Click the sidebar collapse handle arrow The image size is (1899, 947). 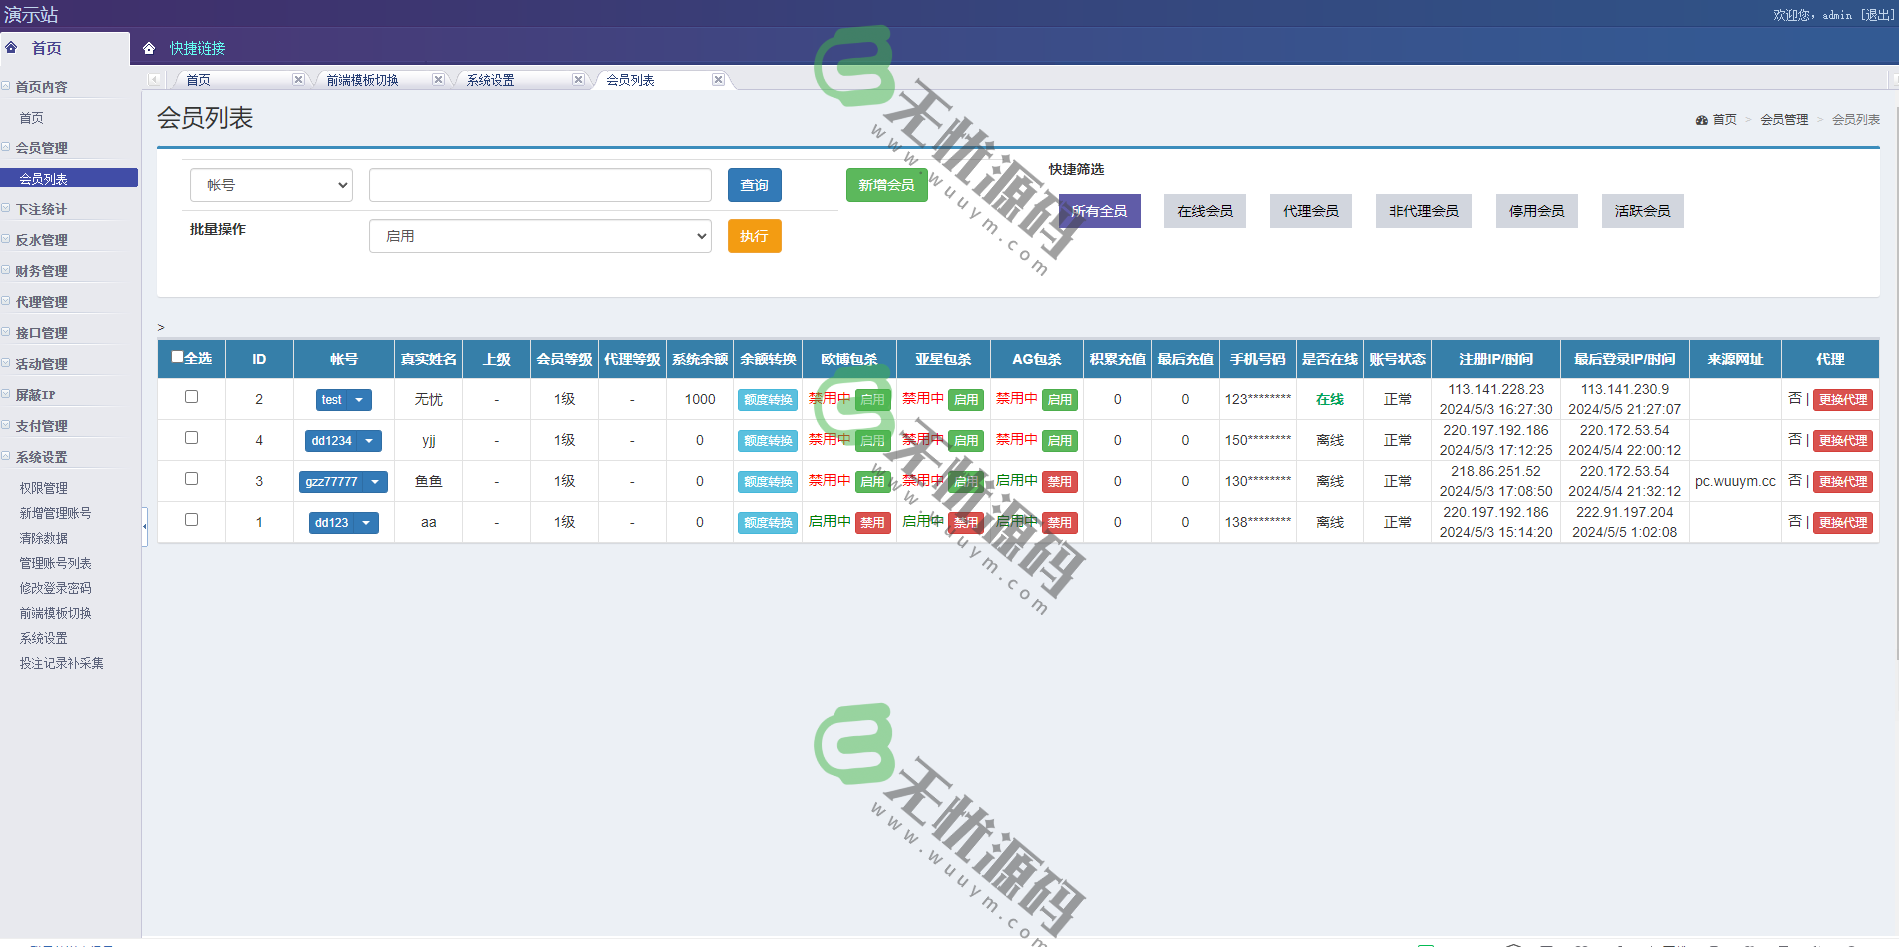[145, 526]
